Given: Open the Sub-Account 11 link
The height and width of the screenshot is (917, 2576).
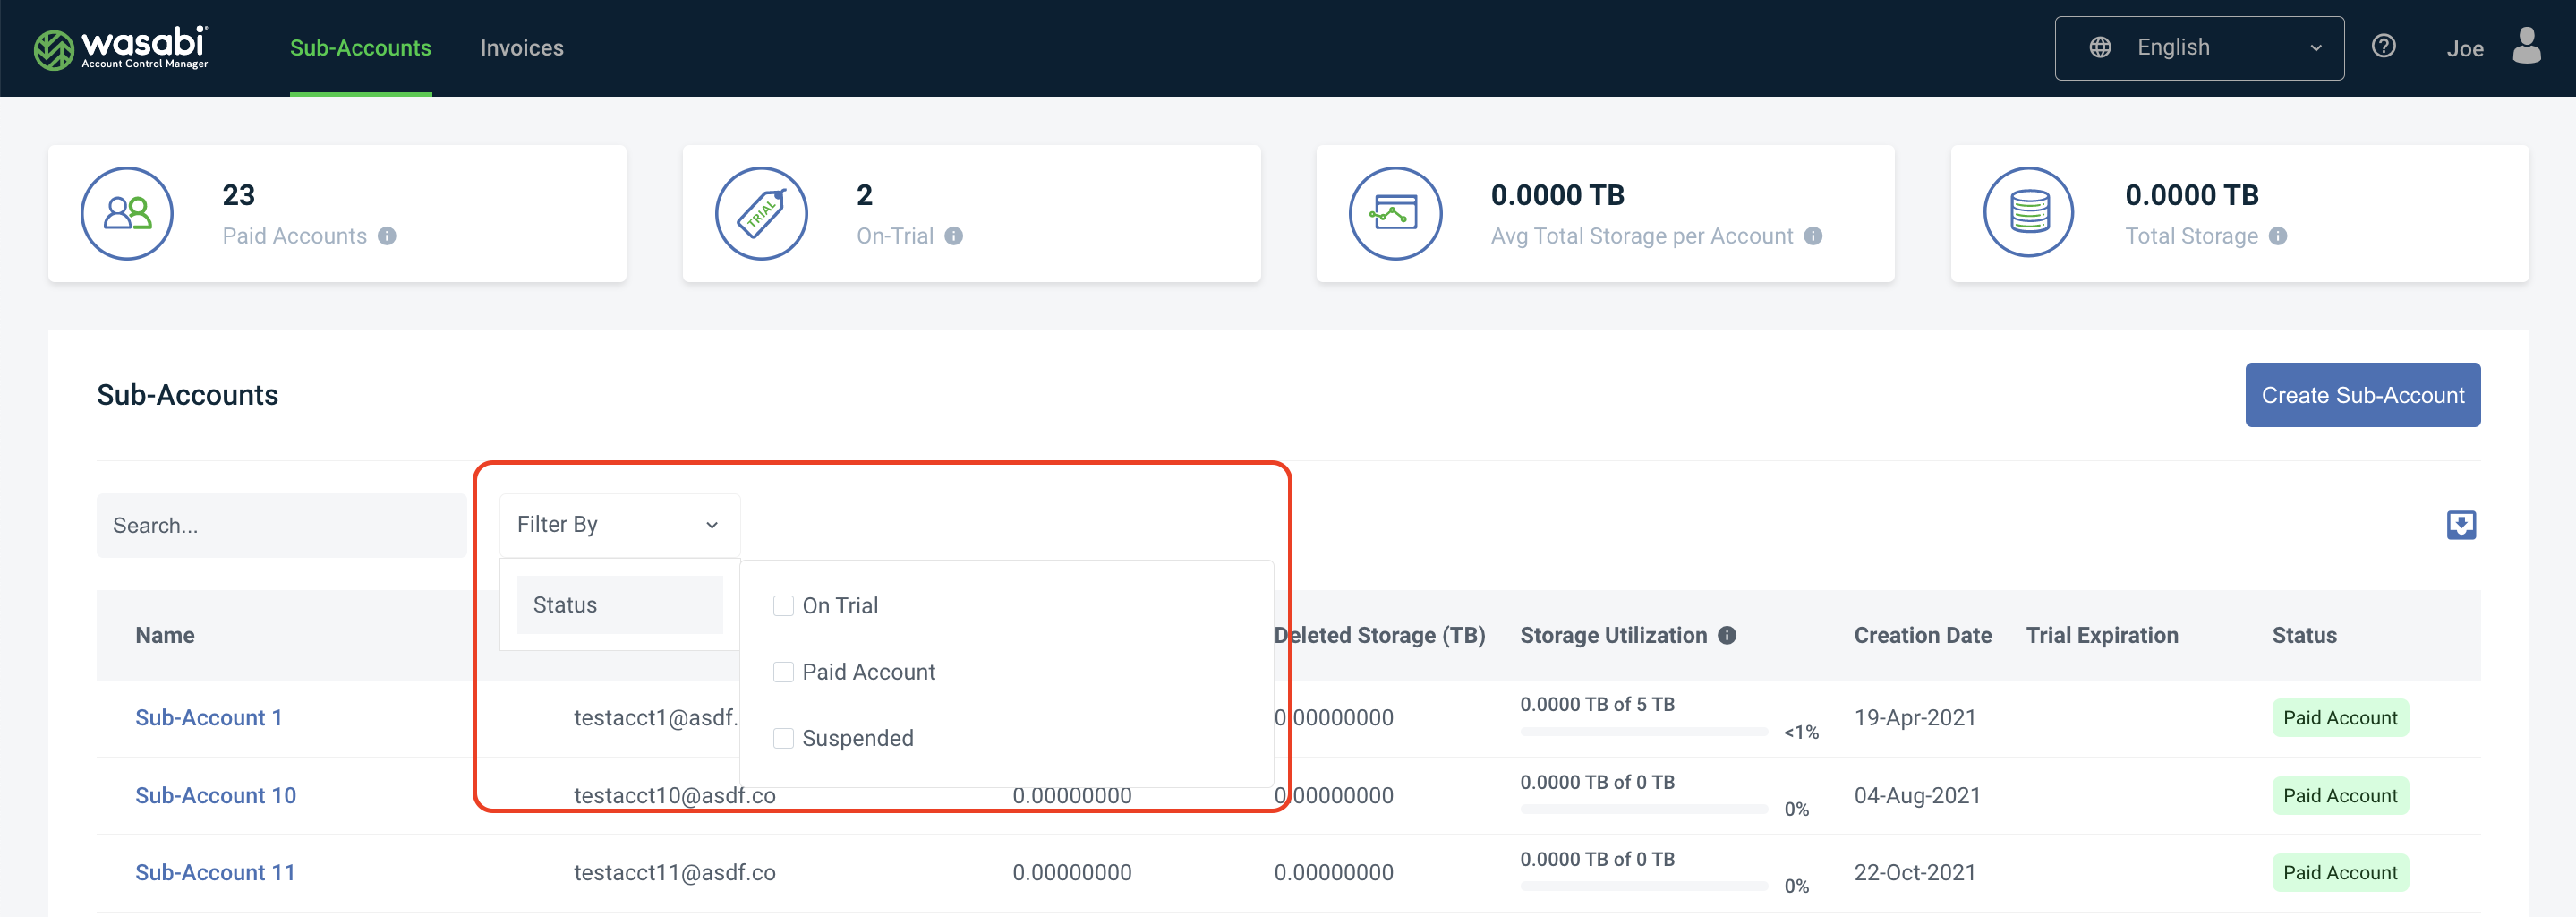Looking at the screenshot, I should pyautogui.click(x=215, y=873).
